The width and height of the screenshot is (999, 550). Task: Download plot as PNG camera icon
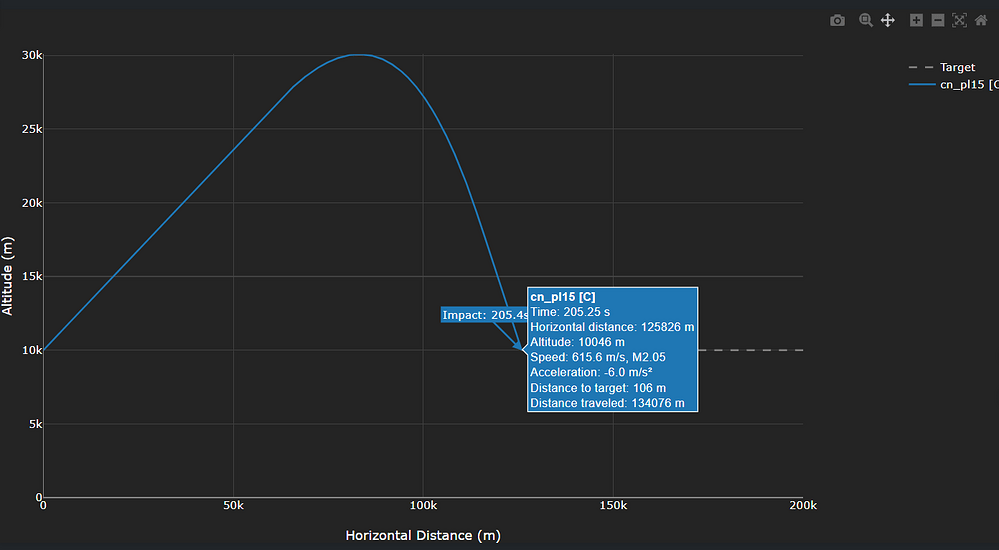(837, 20)
